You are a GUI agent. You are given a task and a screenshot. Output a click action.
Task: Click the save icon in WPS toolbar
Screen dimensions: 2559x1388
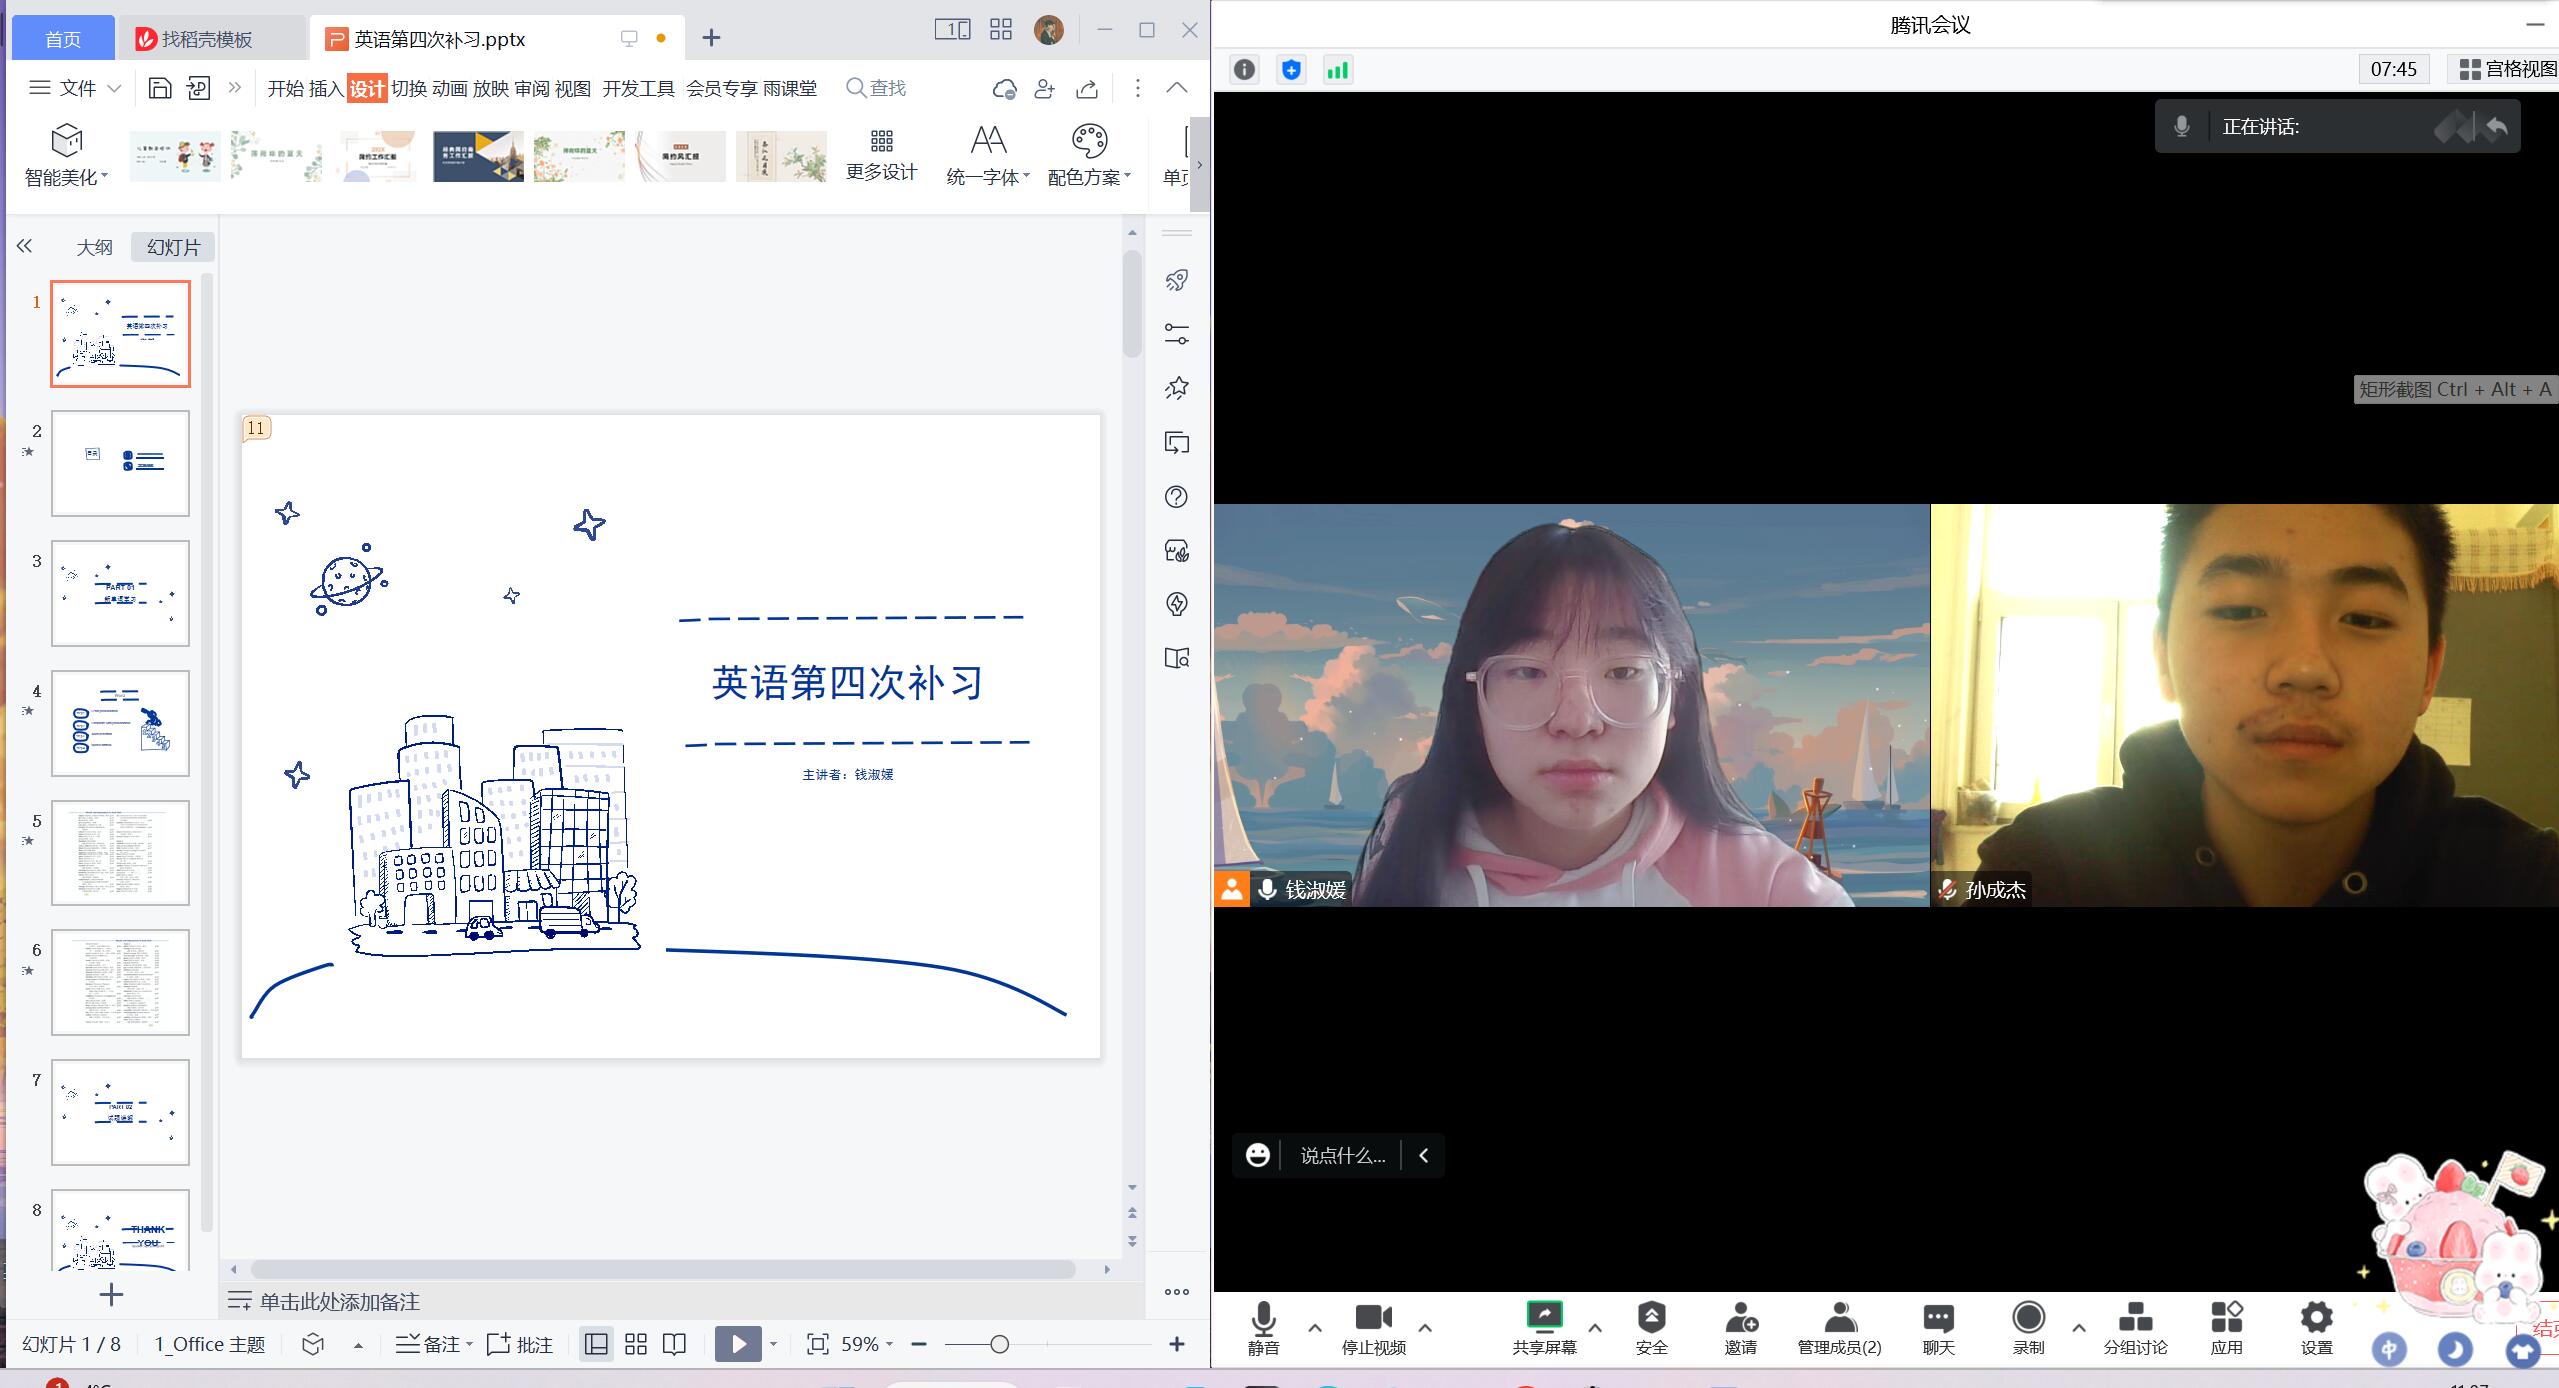pos(159,88)
